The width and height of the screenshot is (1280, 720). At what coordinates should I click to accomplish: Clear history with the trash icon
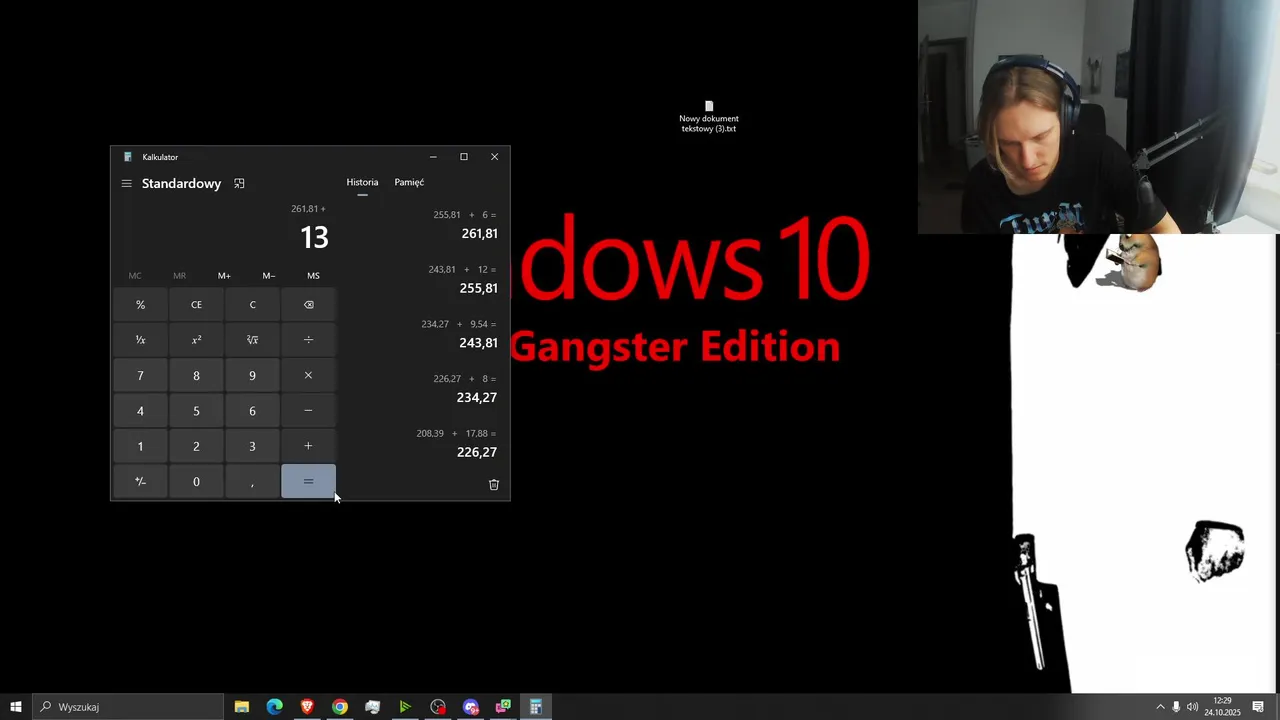coord(494,484)
